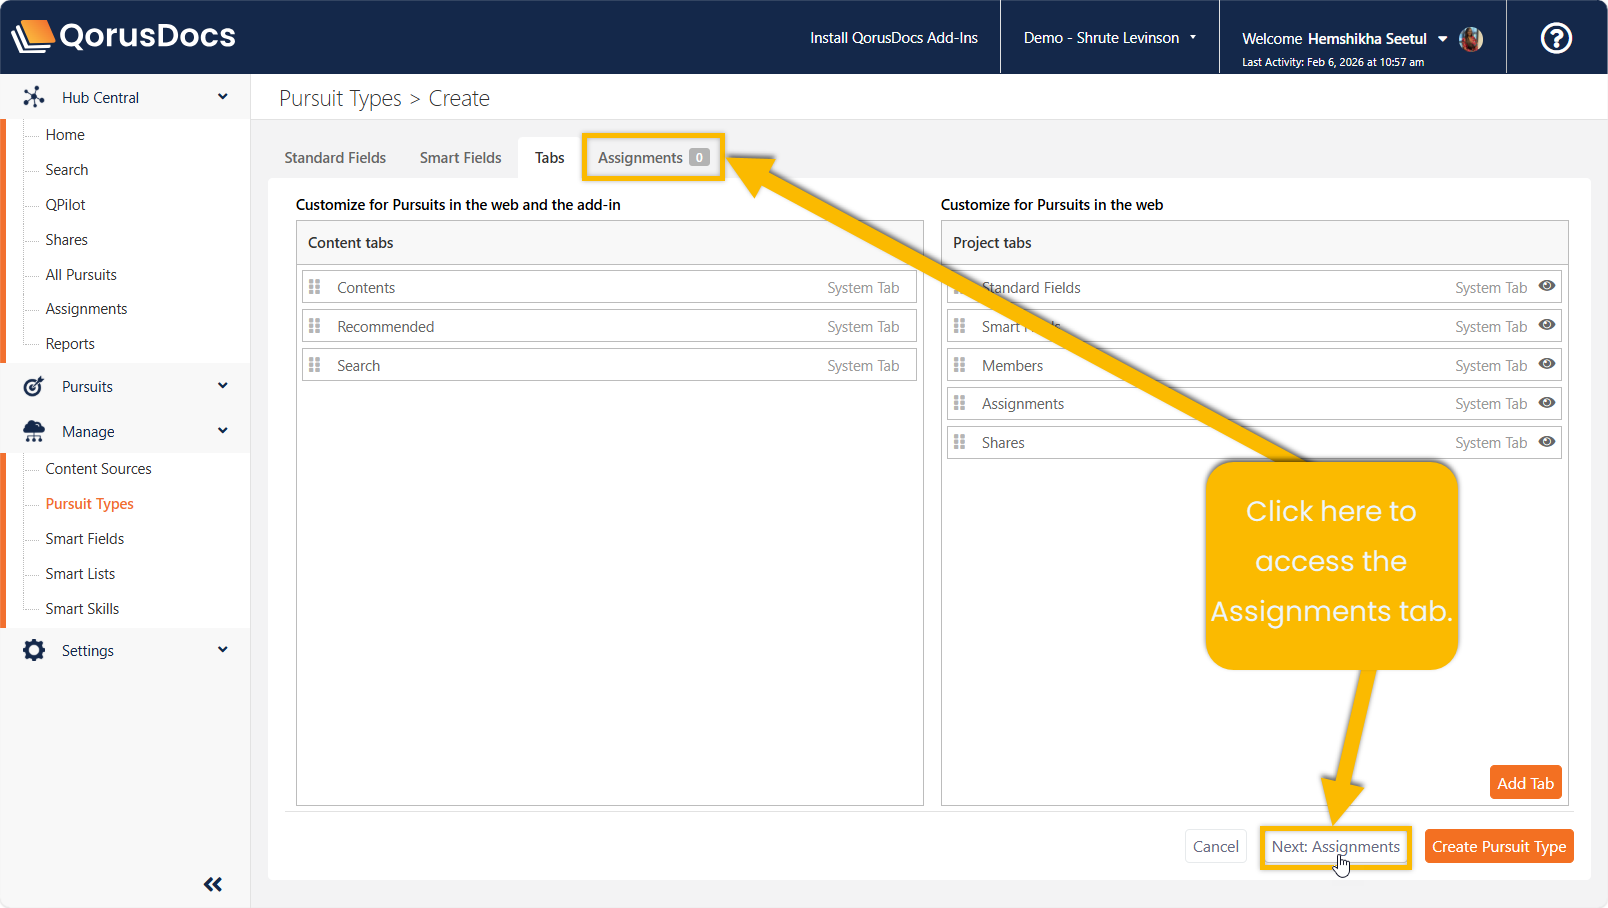Open Demo - Shrute Levinson dropdown
This screenshot has width=1608, height=908.
1109,38
